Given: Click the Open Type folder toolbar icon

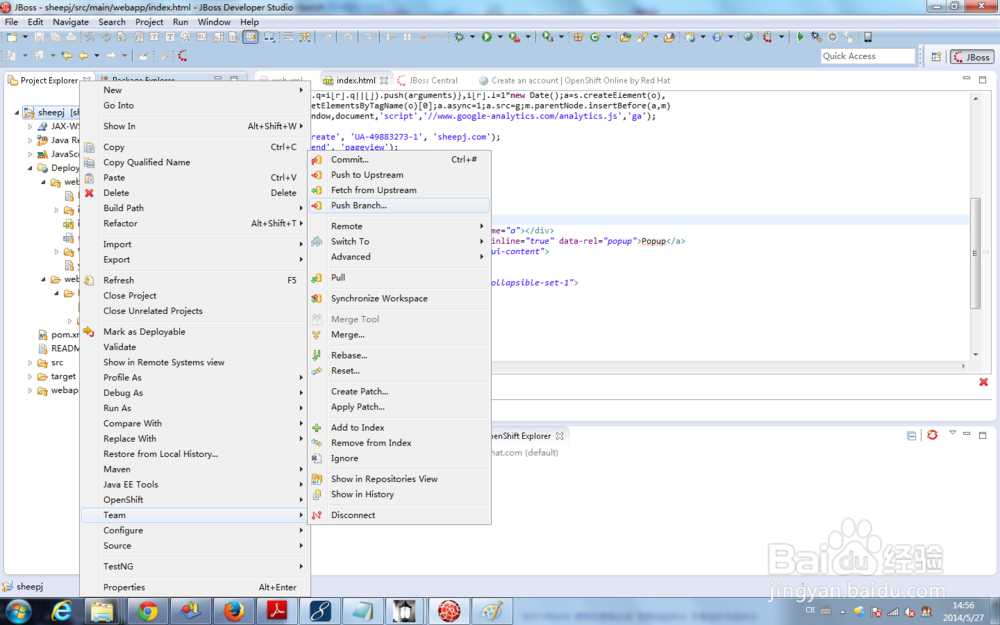Looking at the screenshot, I should click(626, 37).
